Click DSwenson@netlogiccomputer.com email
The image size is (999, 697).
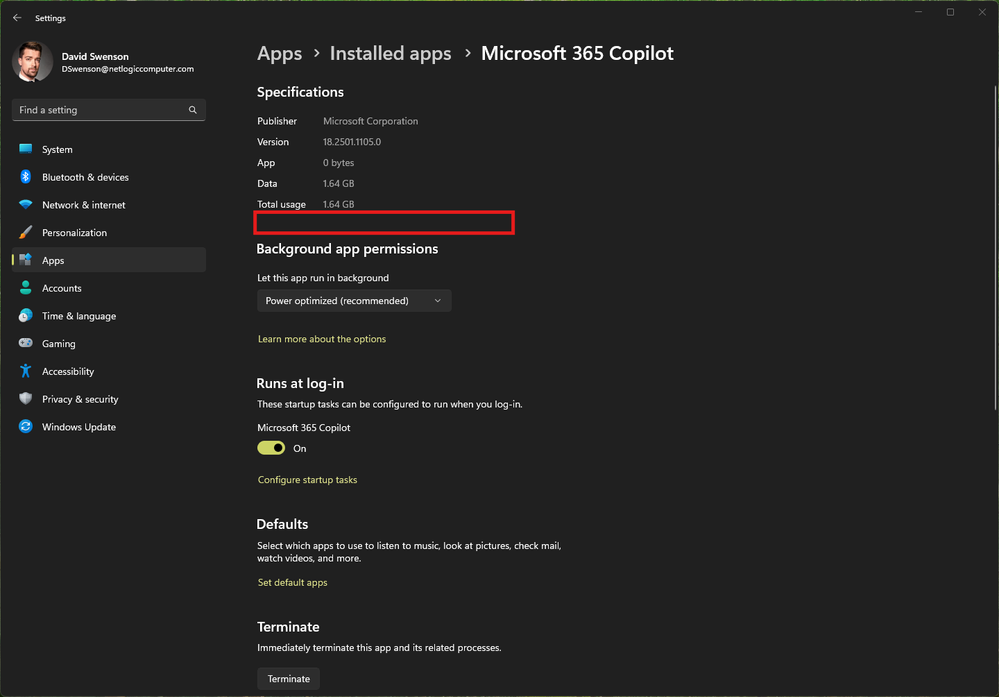coord(127,69)
